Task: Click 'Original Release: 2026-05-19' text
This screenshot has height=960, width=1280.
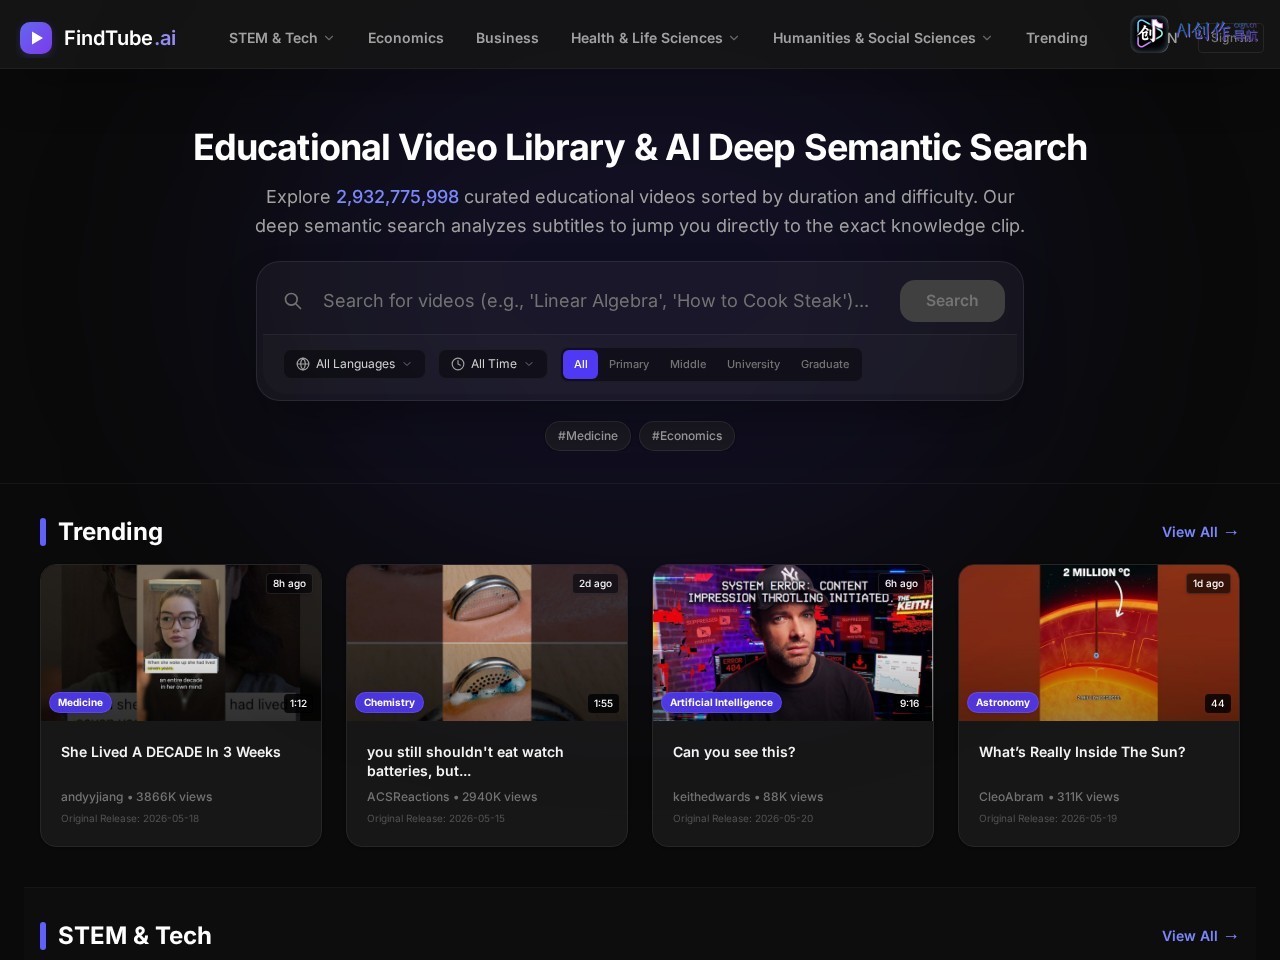Action: [1048, 818]
